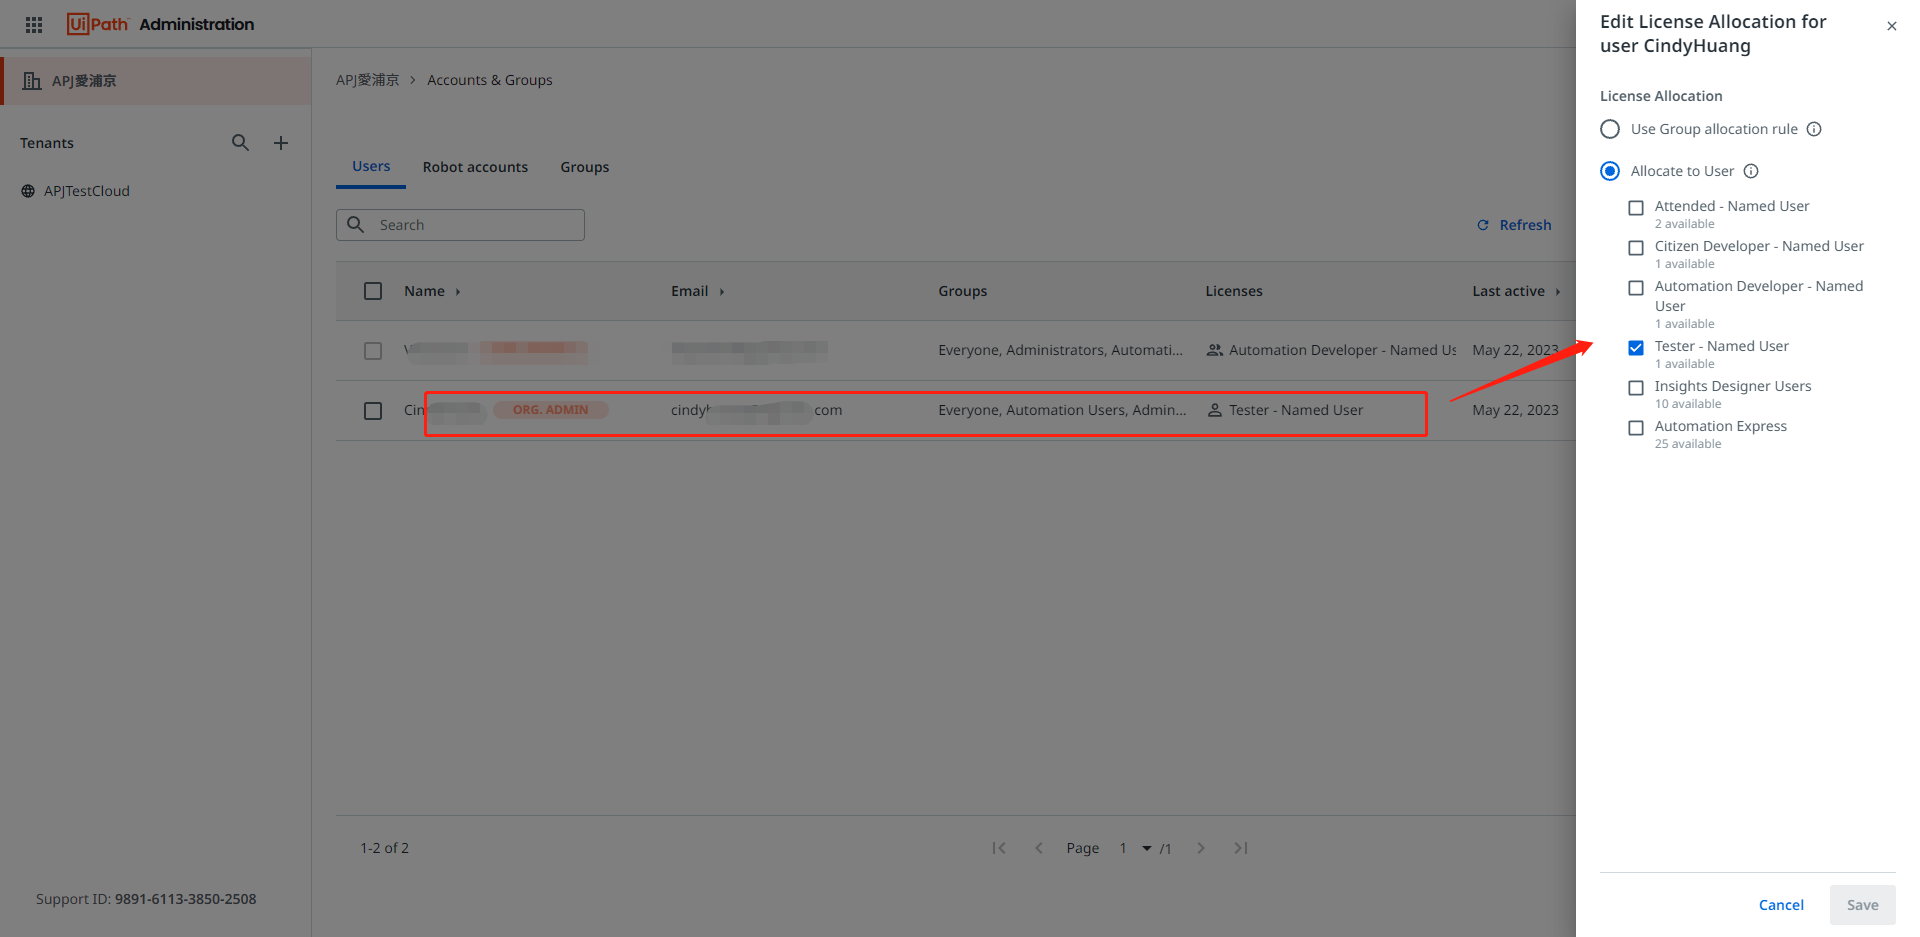Go to first page of users
The height and width of the screenshot is (937, 1920).
[998, 848]
